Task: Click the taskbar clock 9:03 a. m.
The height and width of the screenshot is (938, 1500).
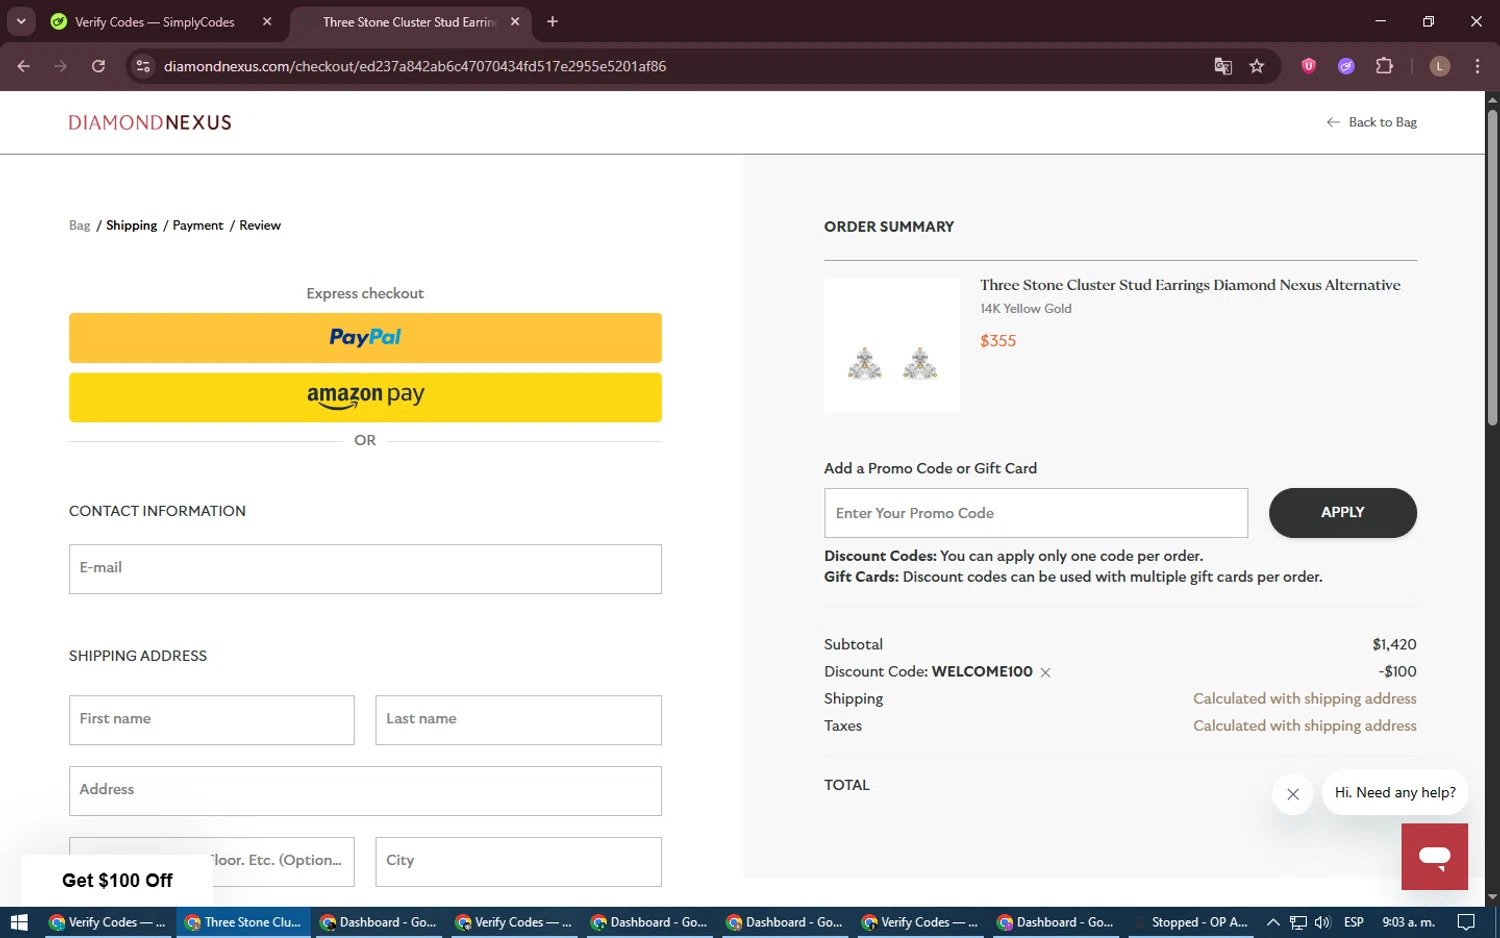Action: pyautogui.click(x=1408, y=922)
